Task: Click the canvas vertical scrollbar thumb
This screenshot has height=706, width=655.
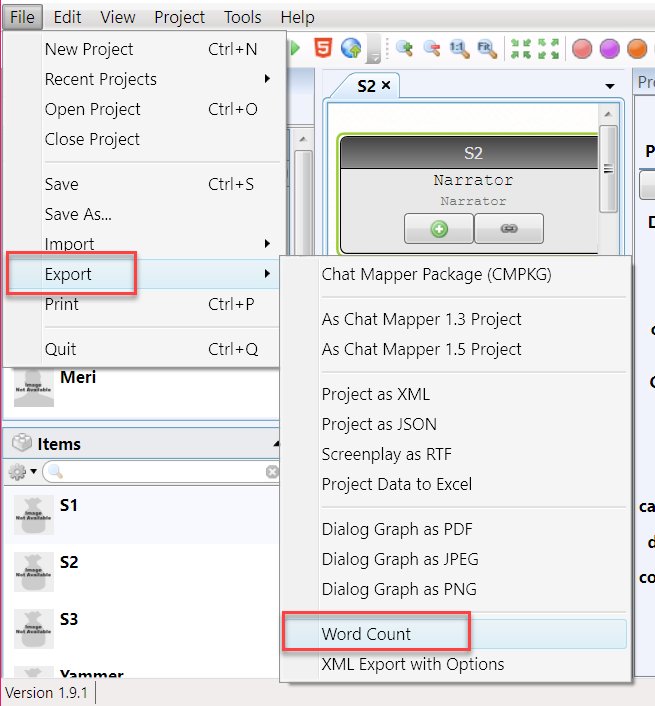Action: (608, 169)
